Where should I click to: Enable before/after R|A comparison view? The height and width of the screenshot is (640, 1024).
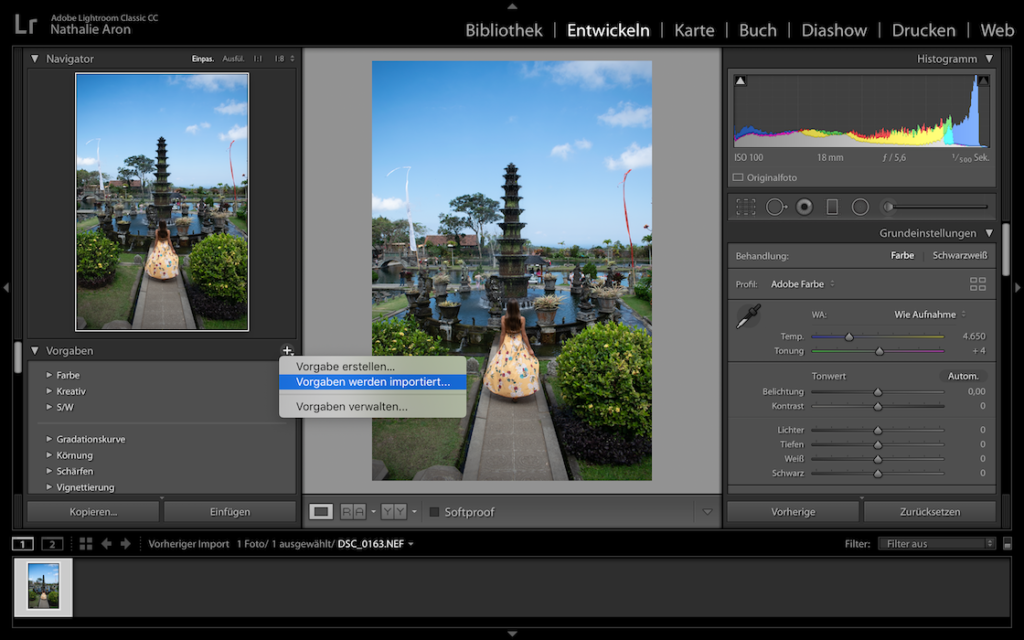(x=353, y=511)
